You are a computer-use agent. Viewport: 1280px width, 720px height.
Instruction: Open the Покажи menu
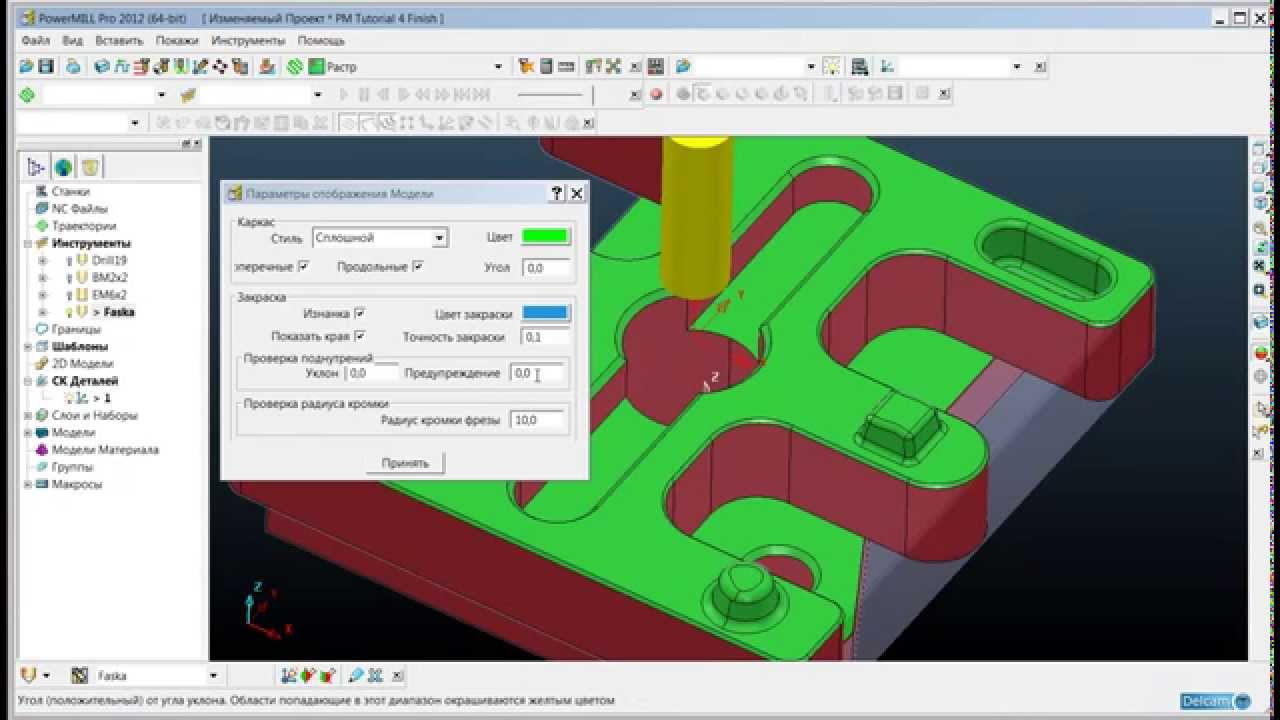[177, 41]
